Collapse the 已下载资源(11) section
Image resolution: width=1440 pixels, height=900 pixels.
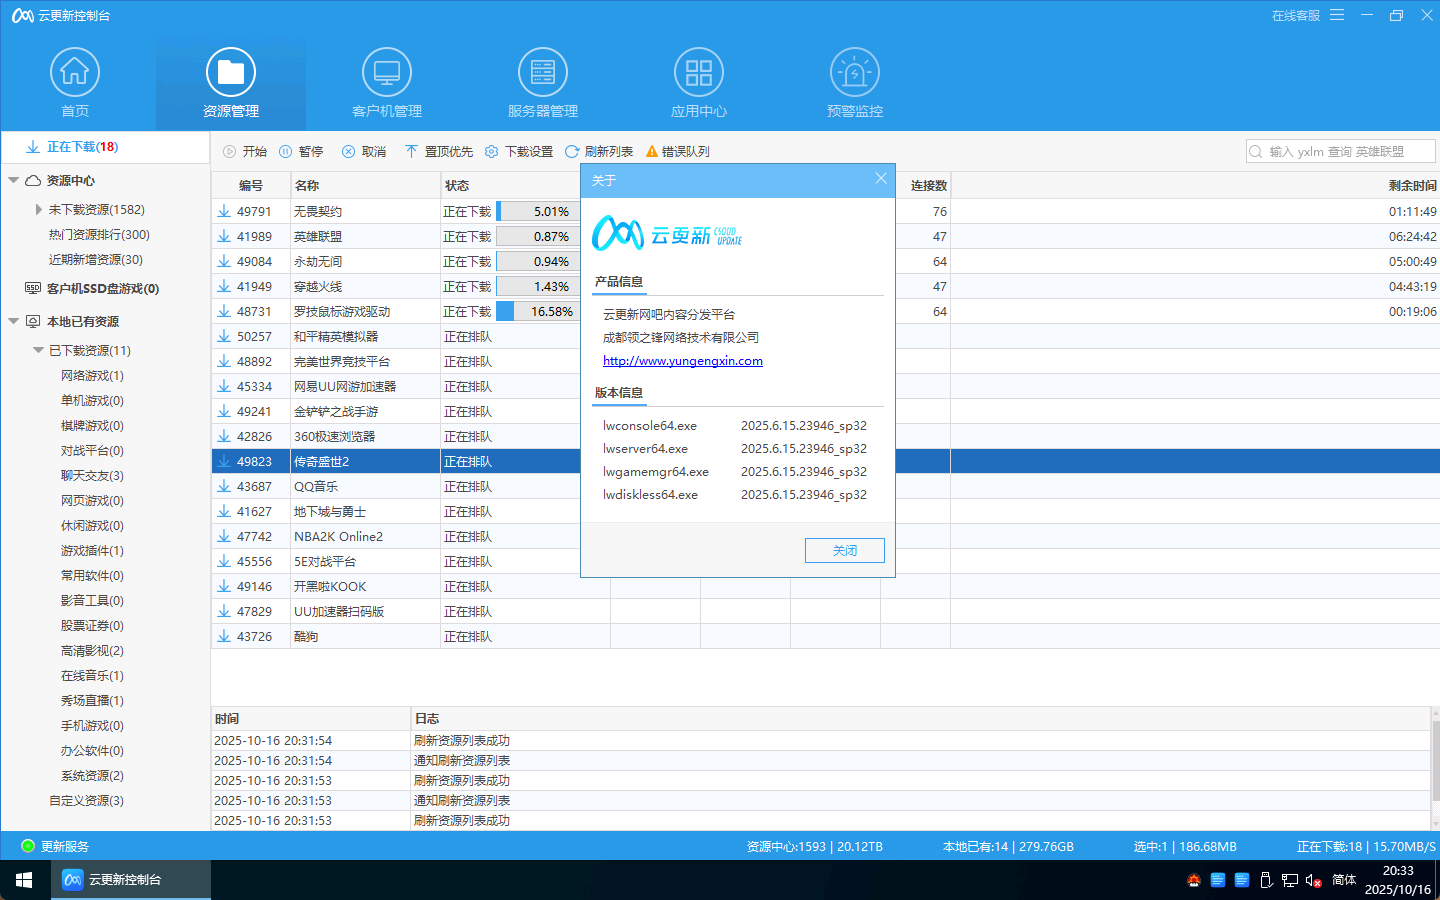click(x=37, y=350)
